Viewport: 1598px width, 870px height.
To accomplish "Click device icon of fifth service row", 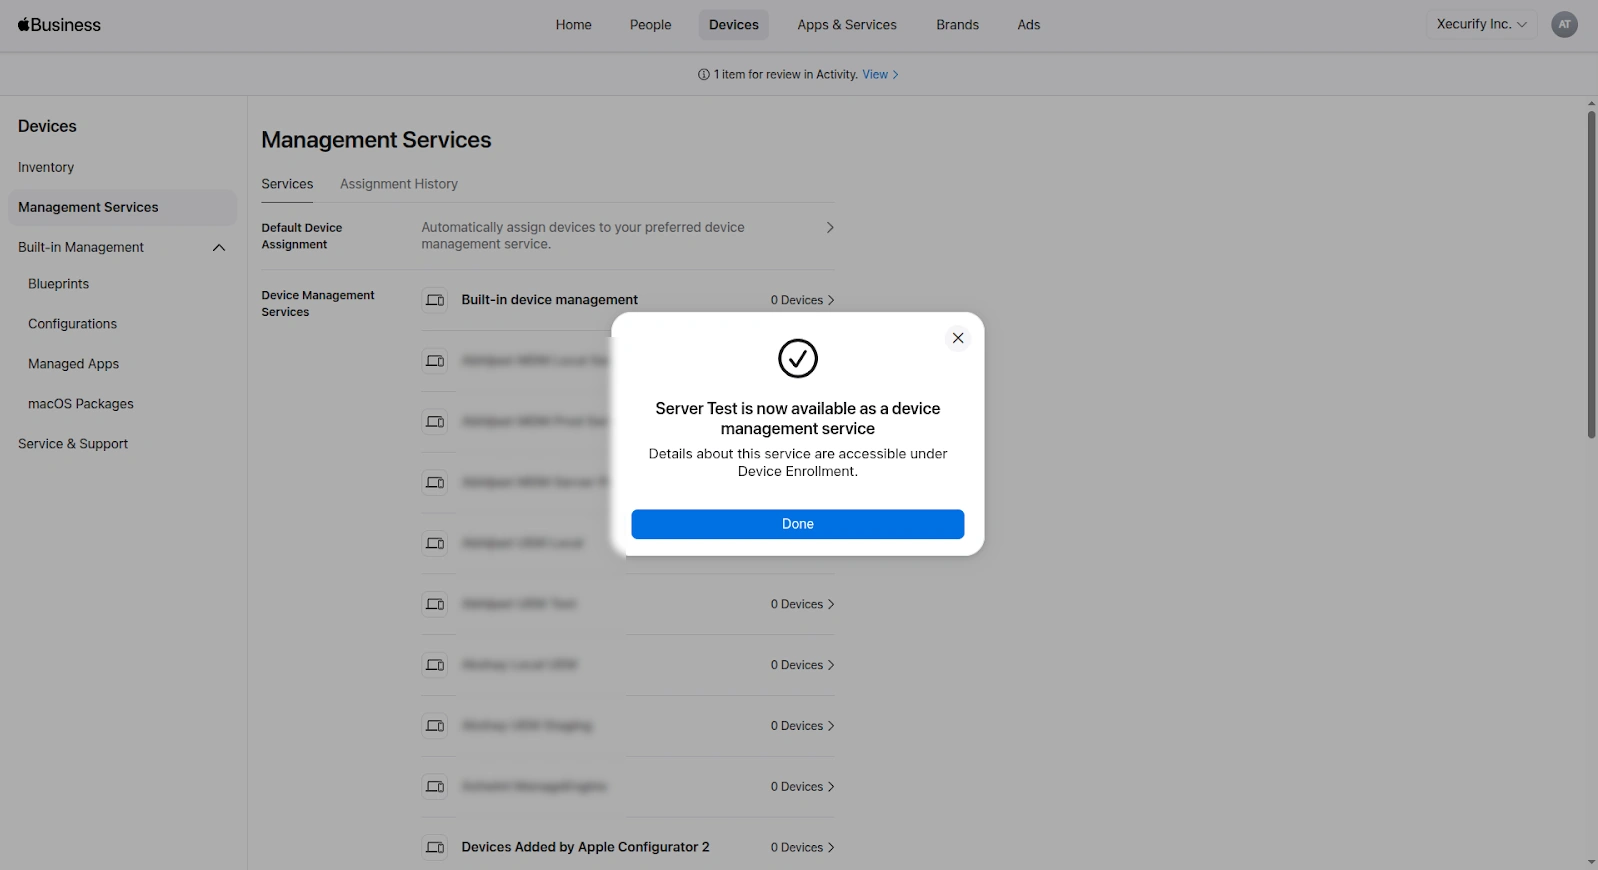I will point(435,543).
